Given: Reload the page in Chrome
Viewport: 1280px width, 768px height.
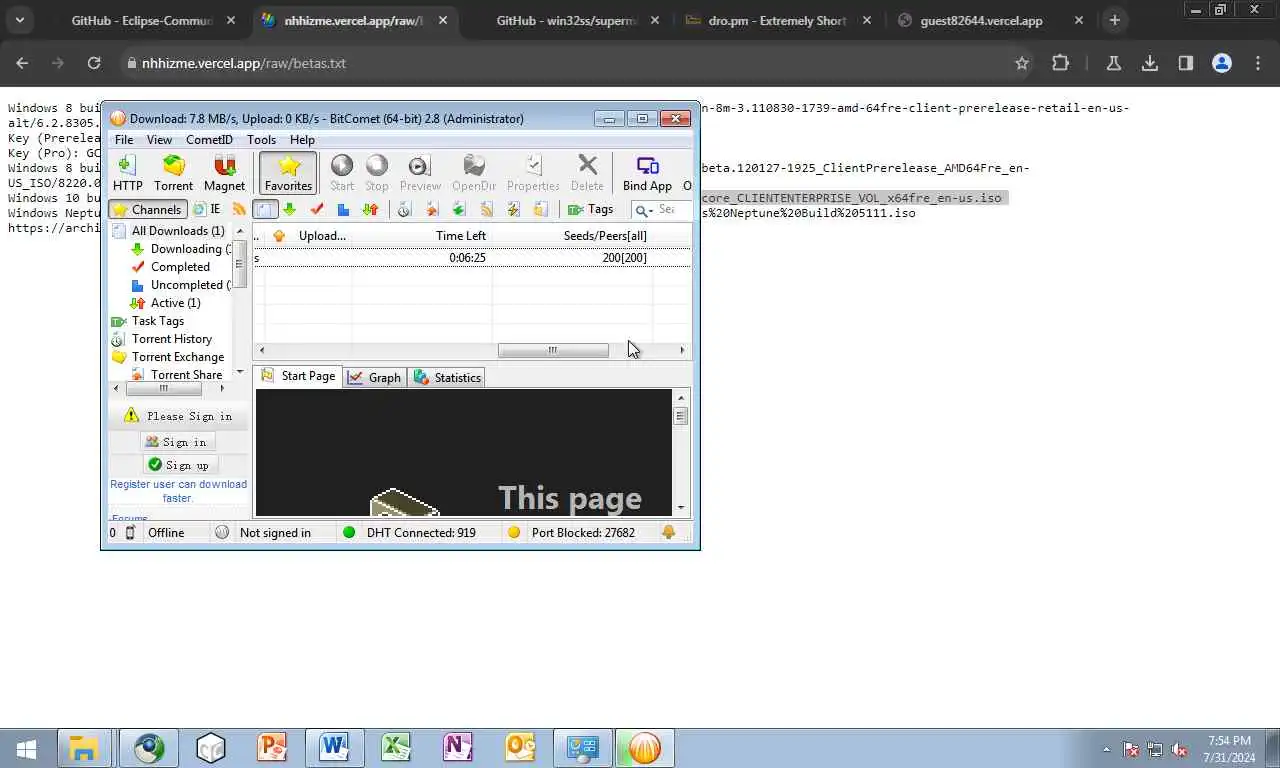Looking at the screenshot, I should (x=94, y=63).
